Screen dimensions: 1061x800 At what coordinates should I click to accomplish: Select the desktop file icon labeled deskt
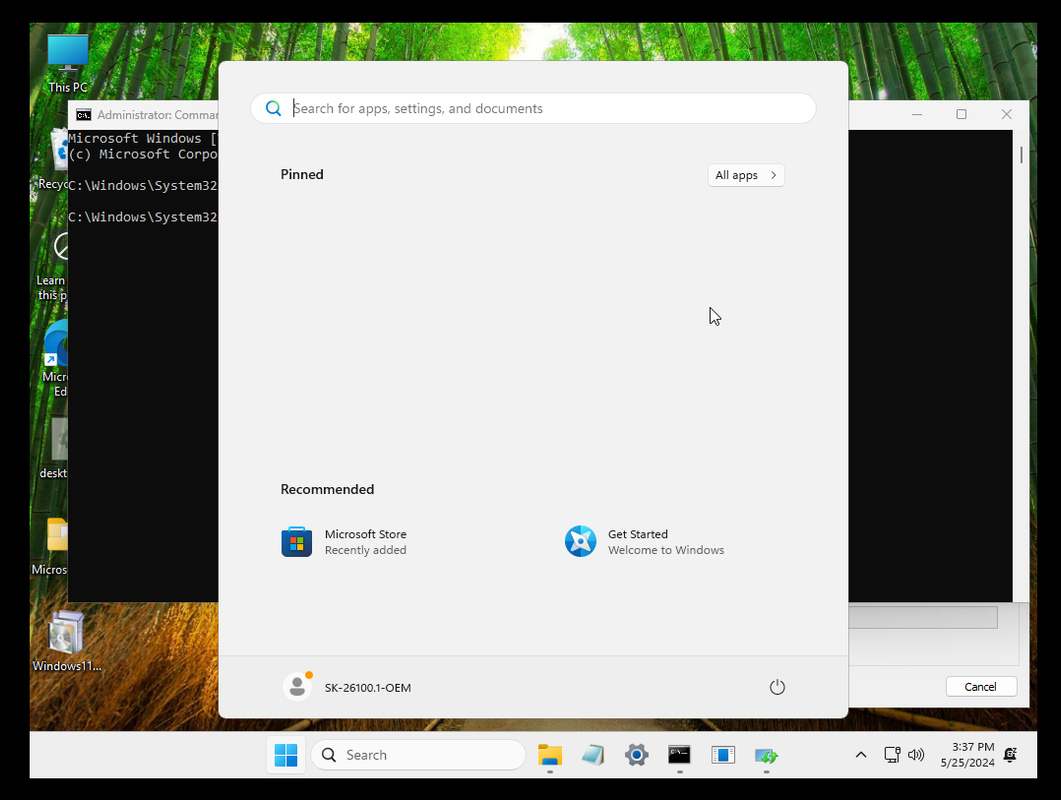[x=54, y=448]
